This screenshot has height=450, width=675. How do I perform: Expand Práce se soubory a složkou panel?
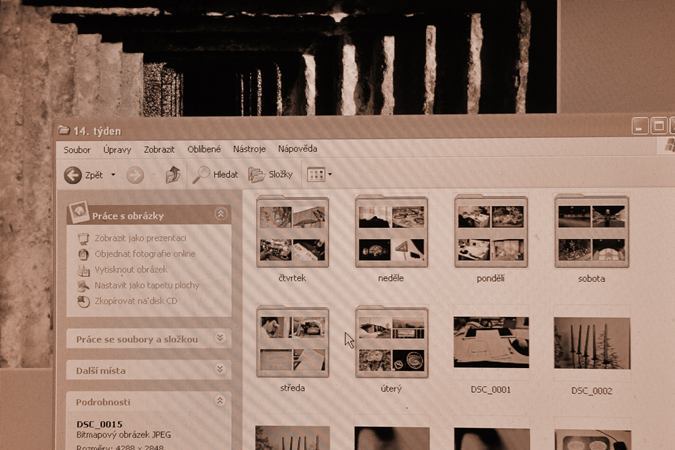[220, 338]
